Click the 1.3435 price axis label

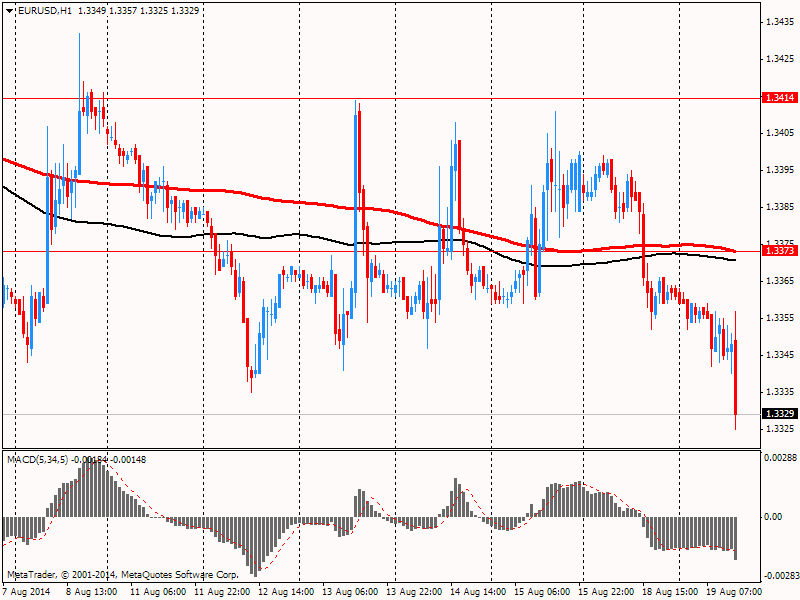coord(781,21)
